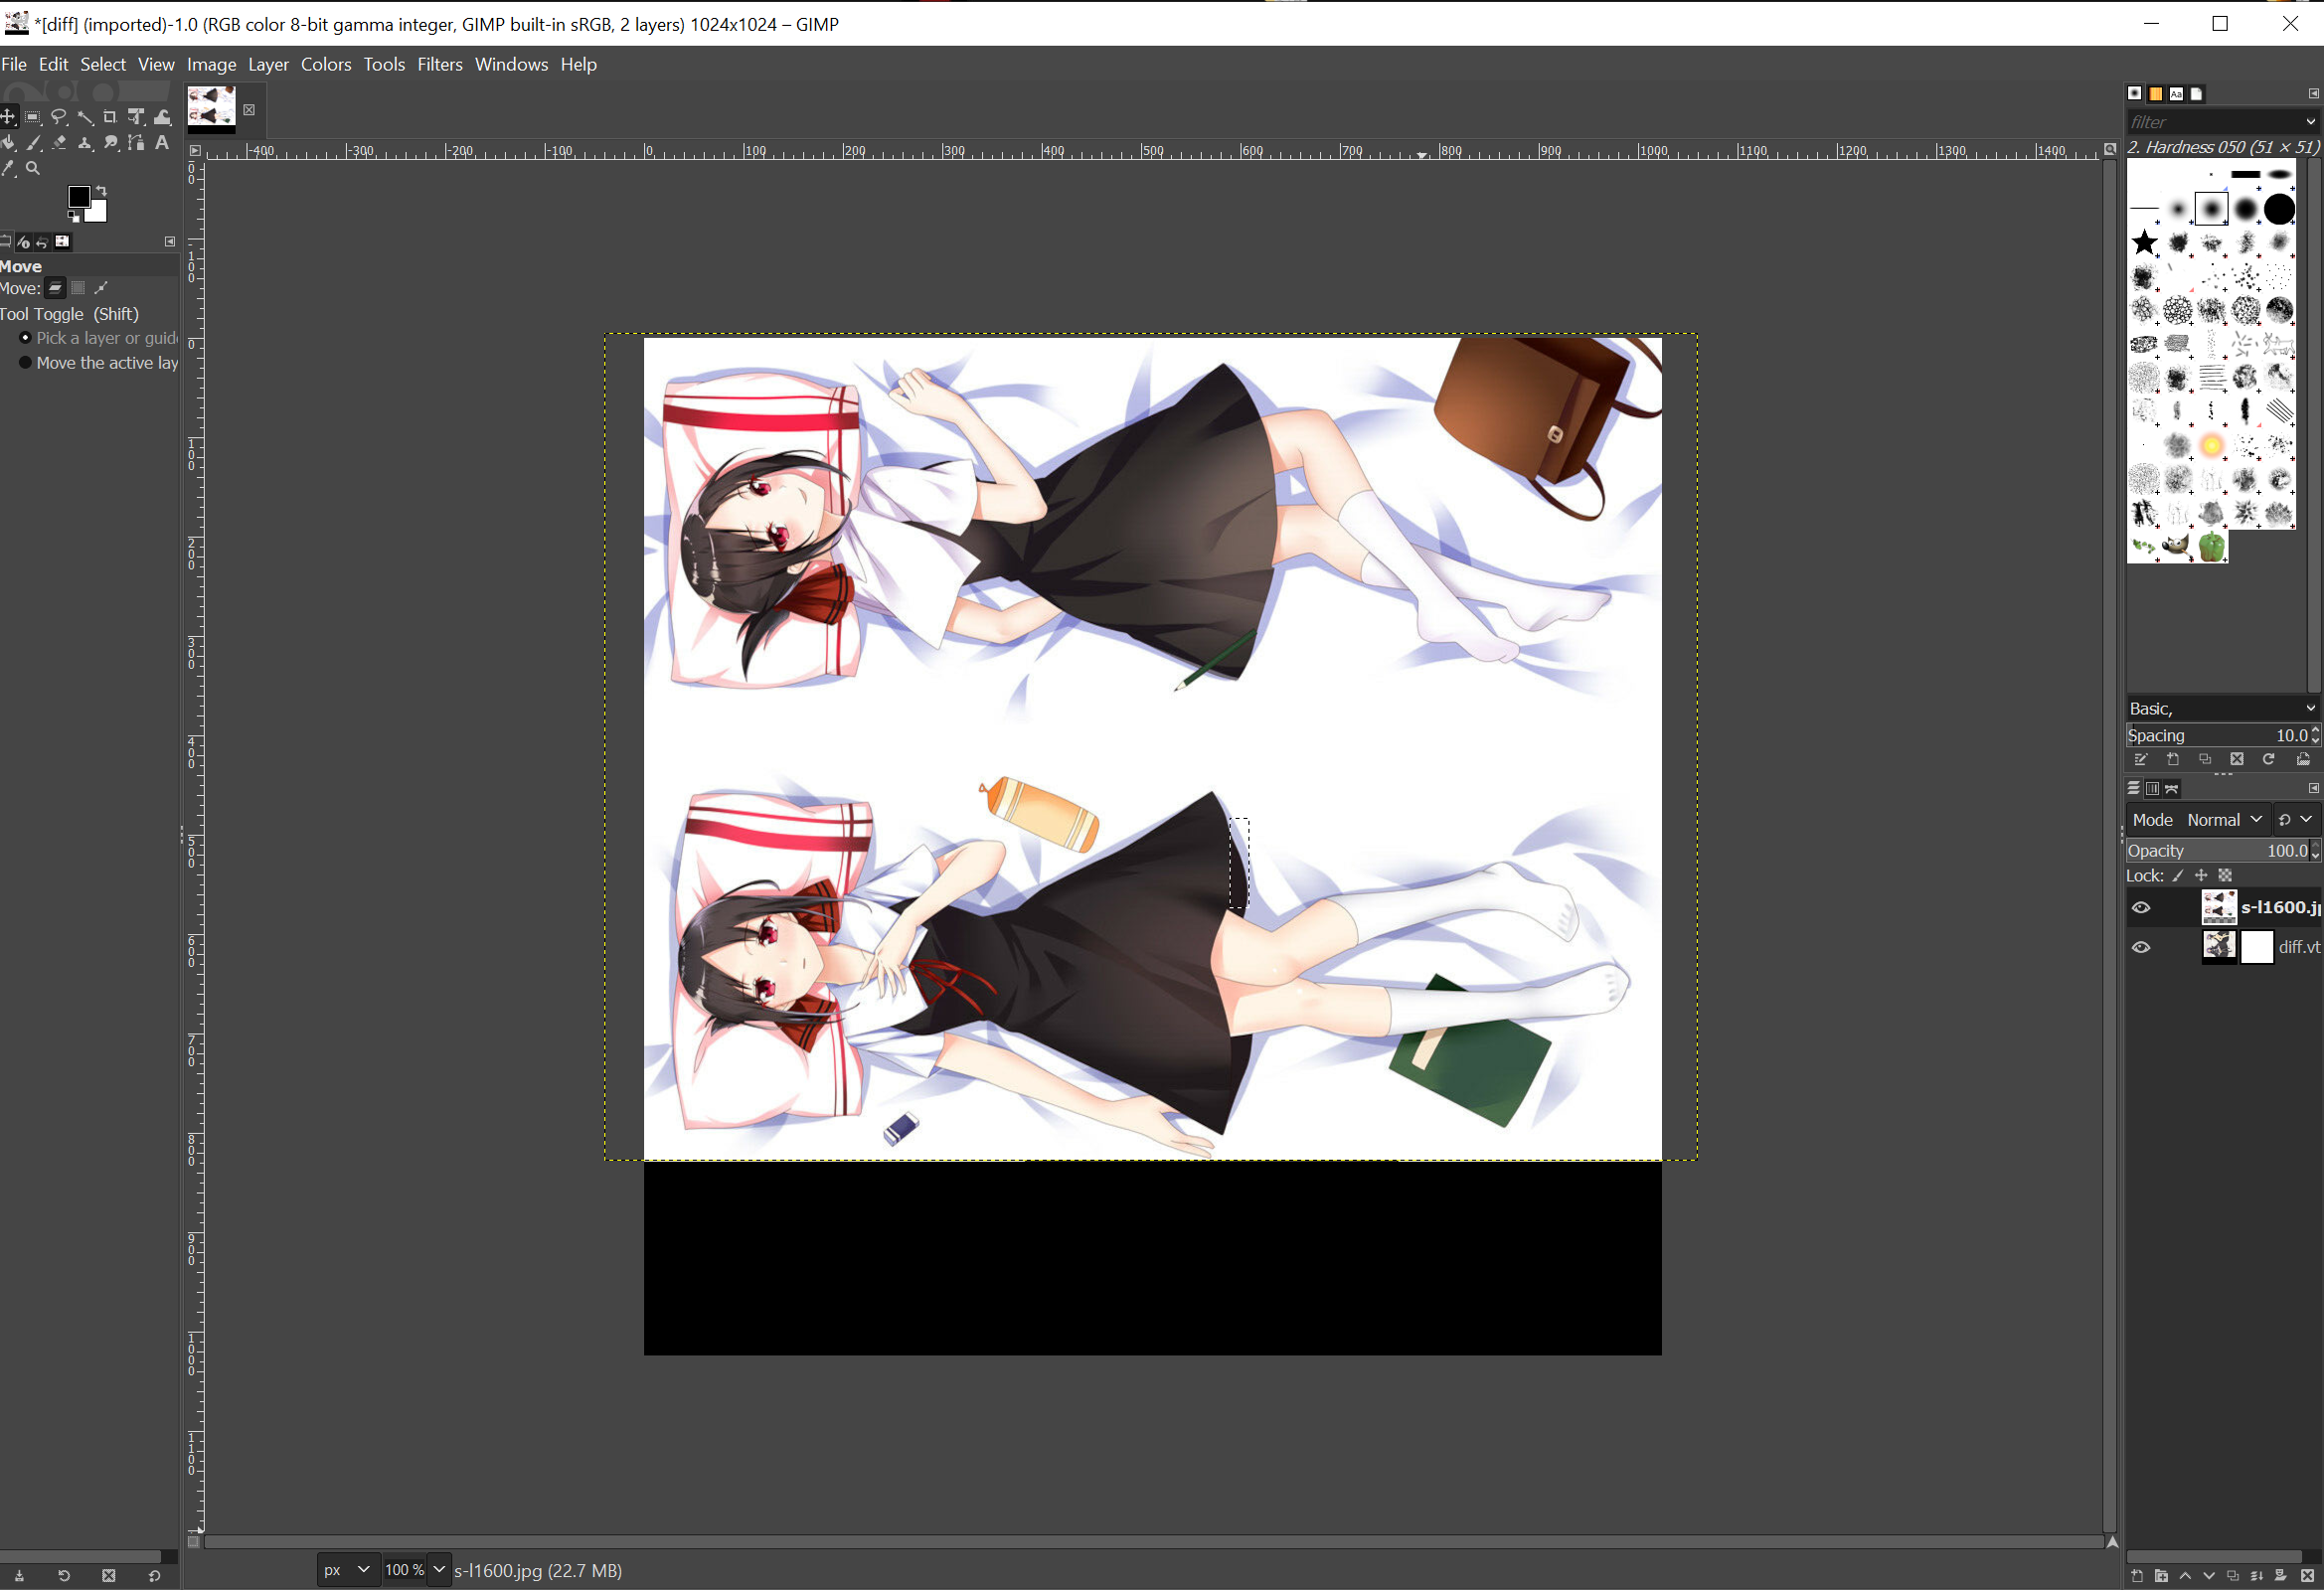Switch to the Channels tab
The width and height of the screenshot is (2324, 1590).
(x=2152, y=789)
